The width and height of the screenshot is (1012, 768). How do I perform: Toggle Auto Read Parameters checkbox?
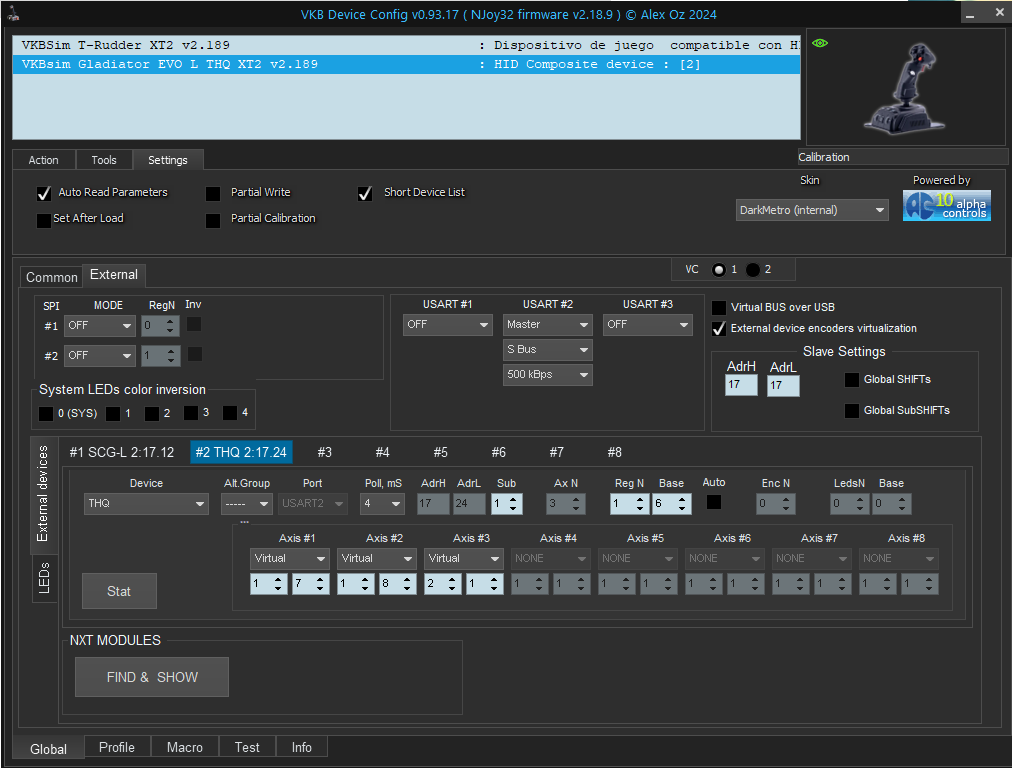[x=44, y=193]
